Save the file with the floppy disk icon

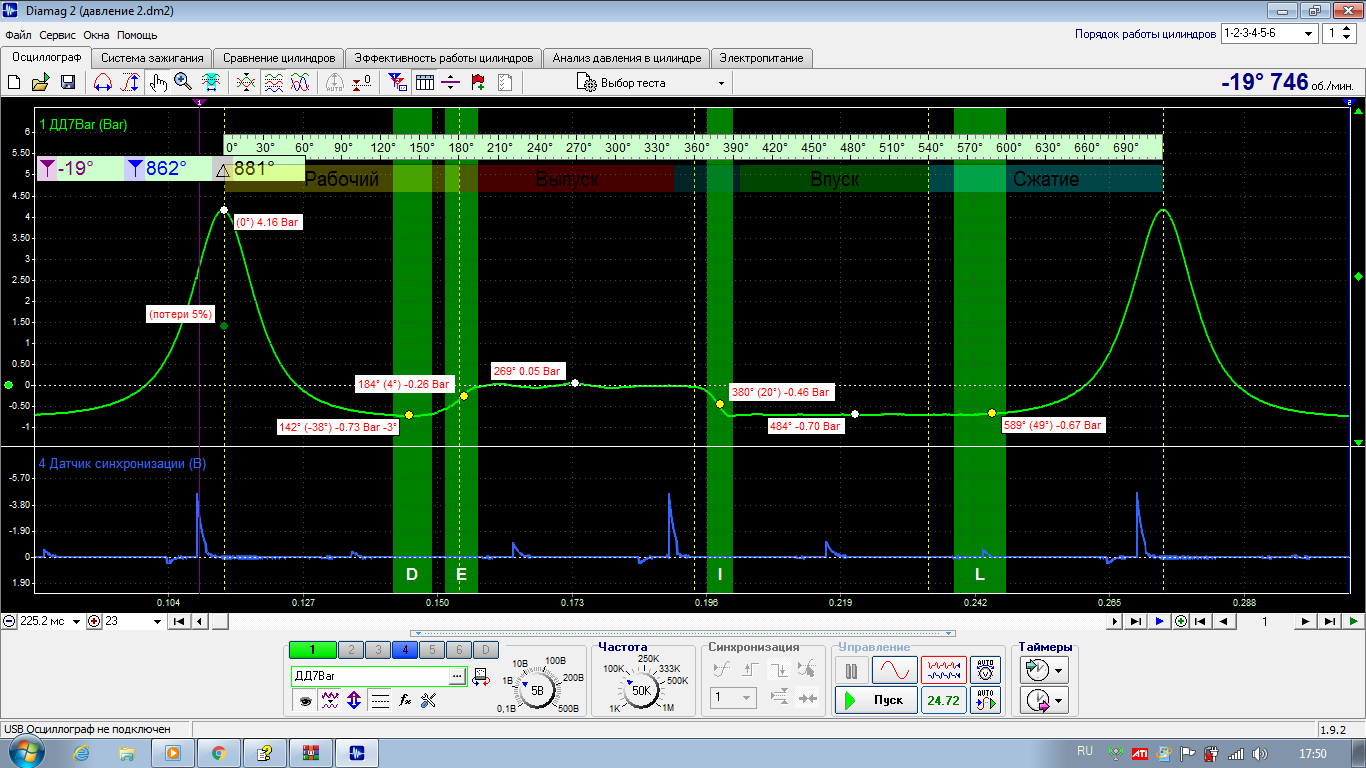point(68,83)
